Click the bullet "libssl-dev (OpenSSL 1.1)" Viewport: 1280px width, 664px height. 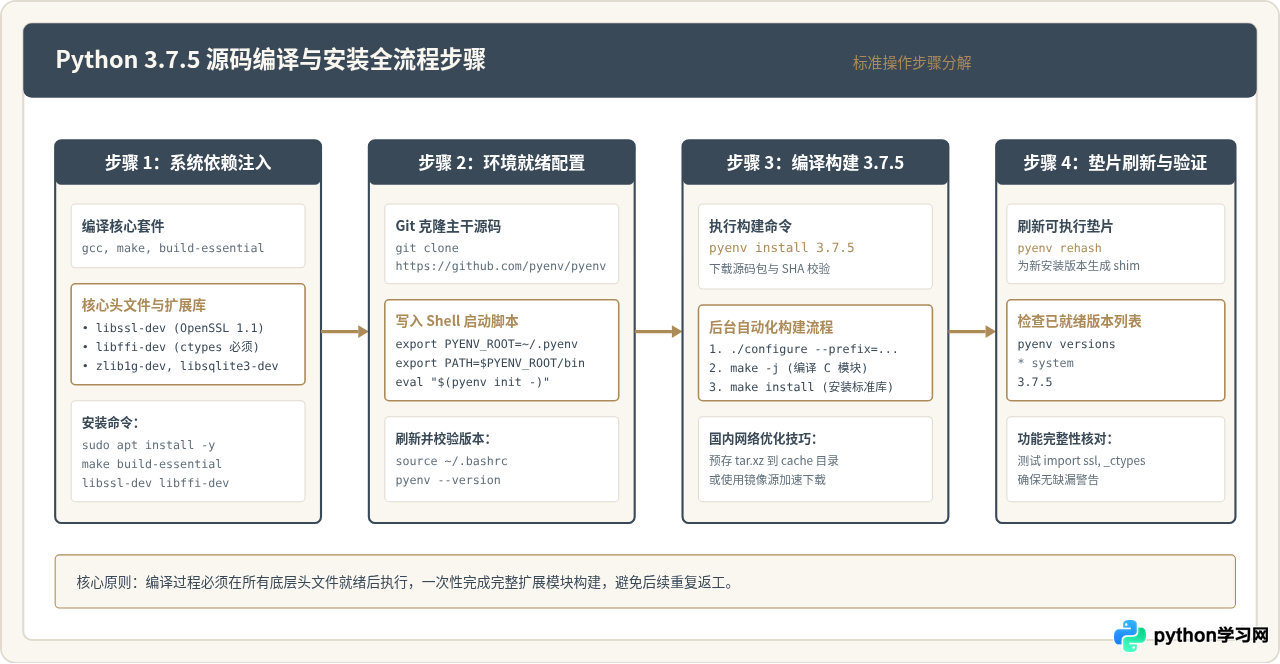[173, 327]
